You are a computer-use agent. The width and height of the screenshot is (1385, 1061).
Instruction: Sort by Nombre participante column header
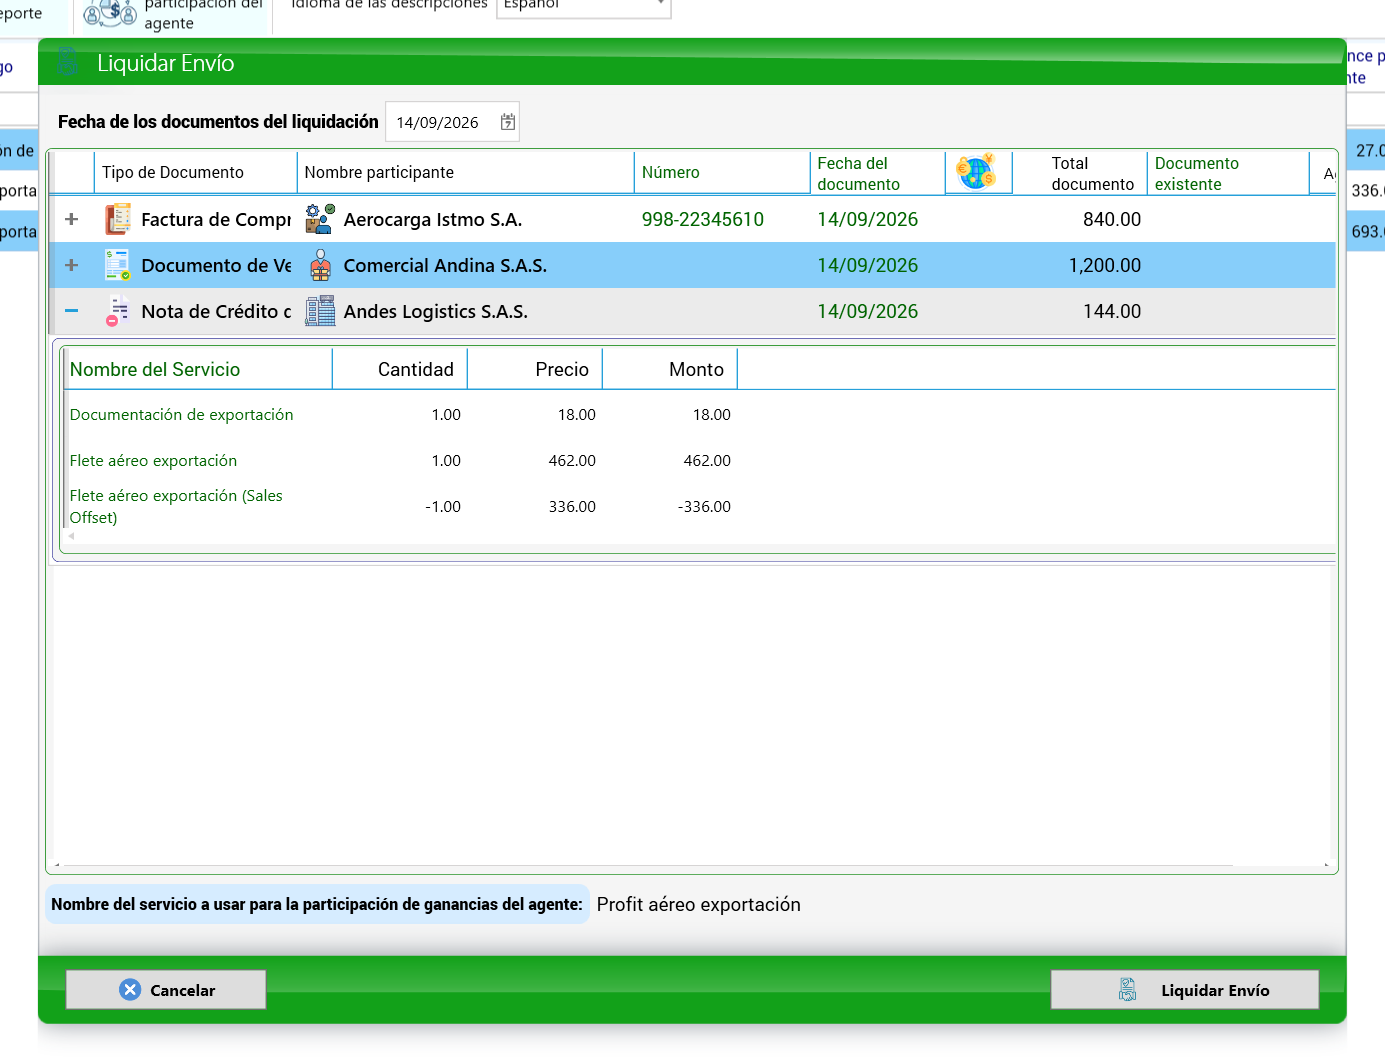pyautogui.click(x=466, y=173)
